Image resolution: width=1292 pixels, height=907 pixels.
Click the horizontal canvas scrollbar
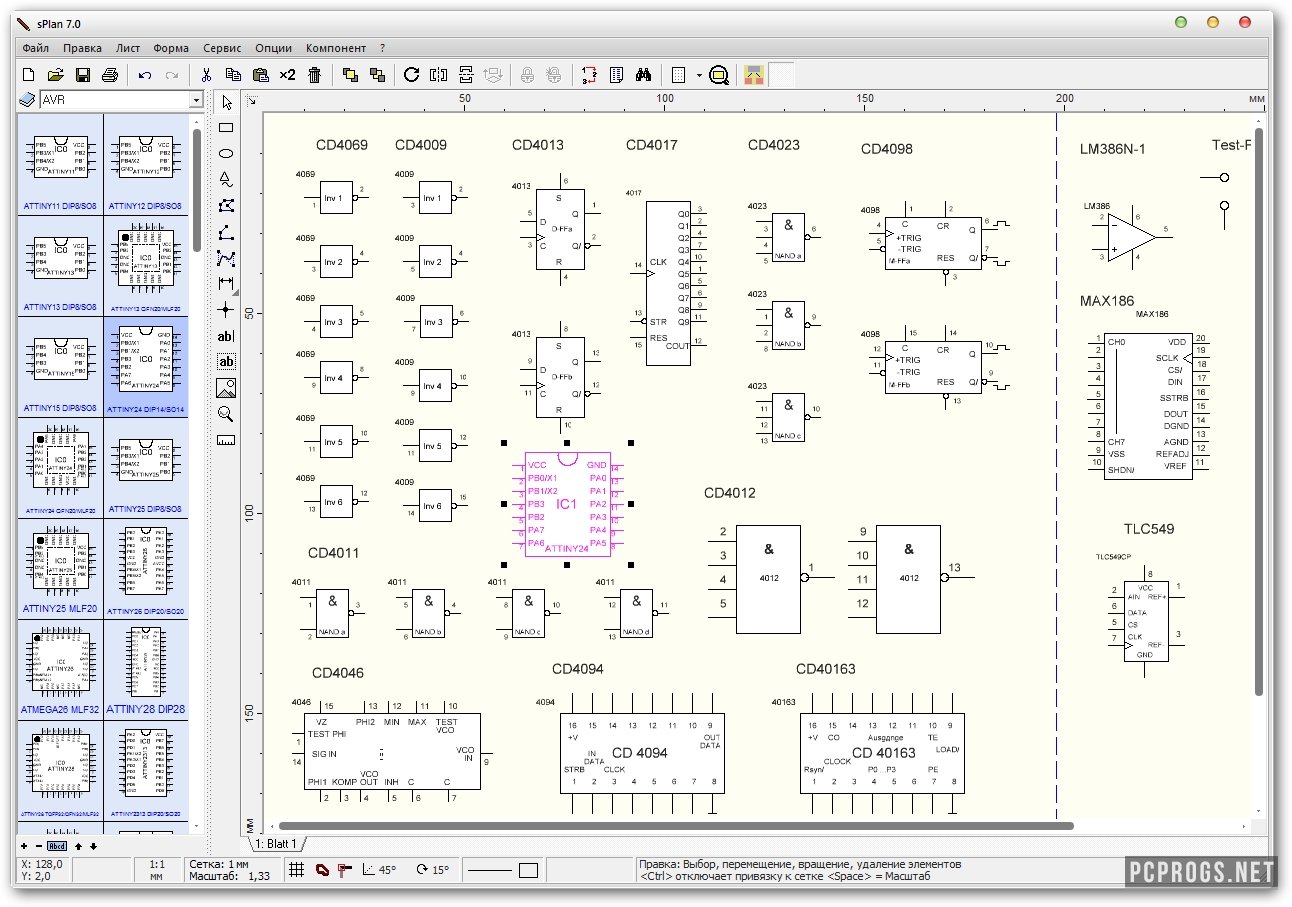click(676, 826)
